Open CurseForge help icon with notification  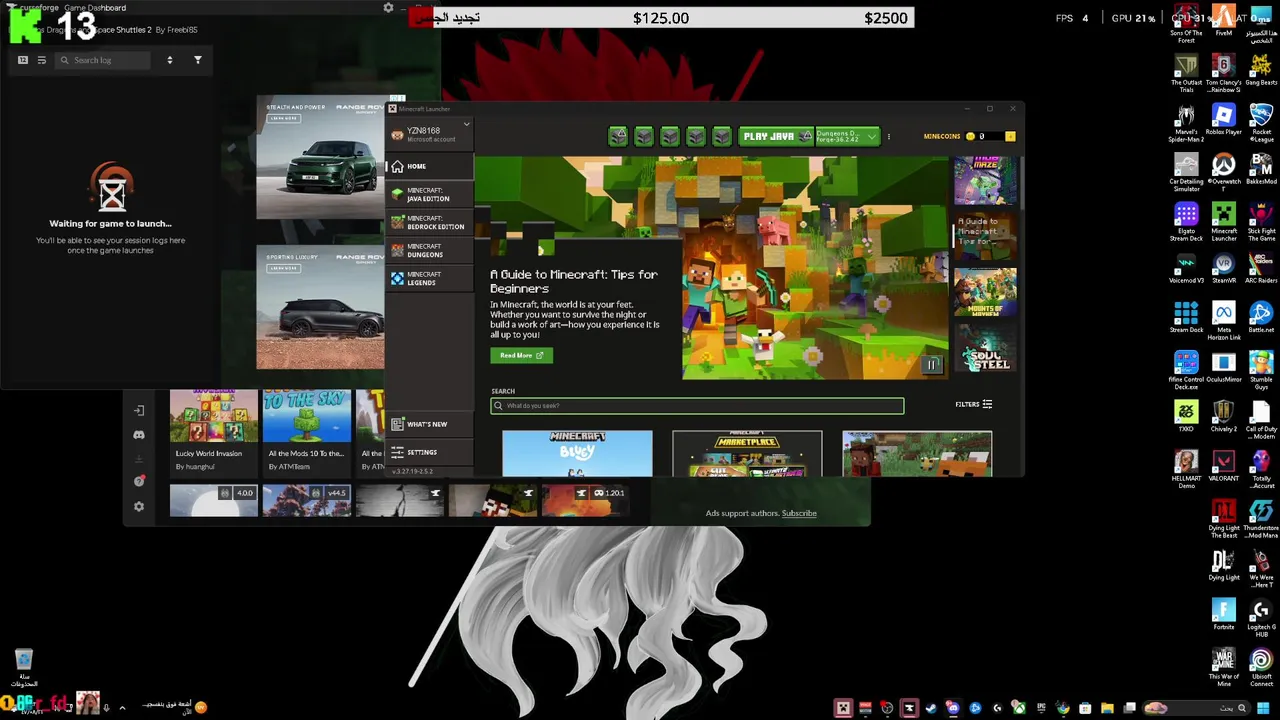tap(139, 481)
